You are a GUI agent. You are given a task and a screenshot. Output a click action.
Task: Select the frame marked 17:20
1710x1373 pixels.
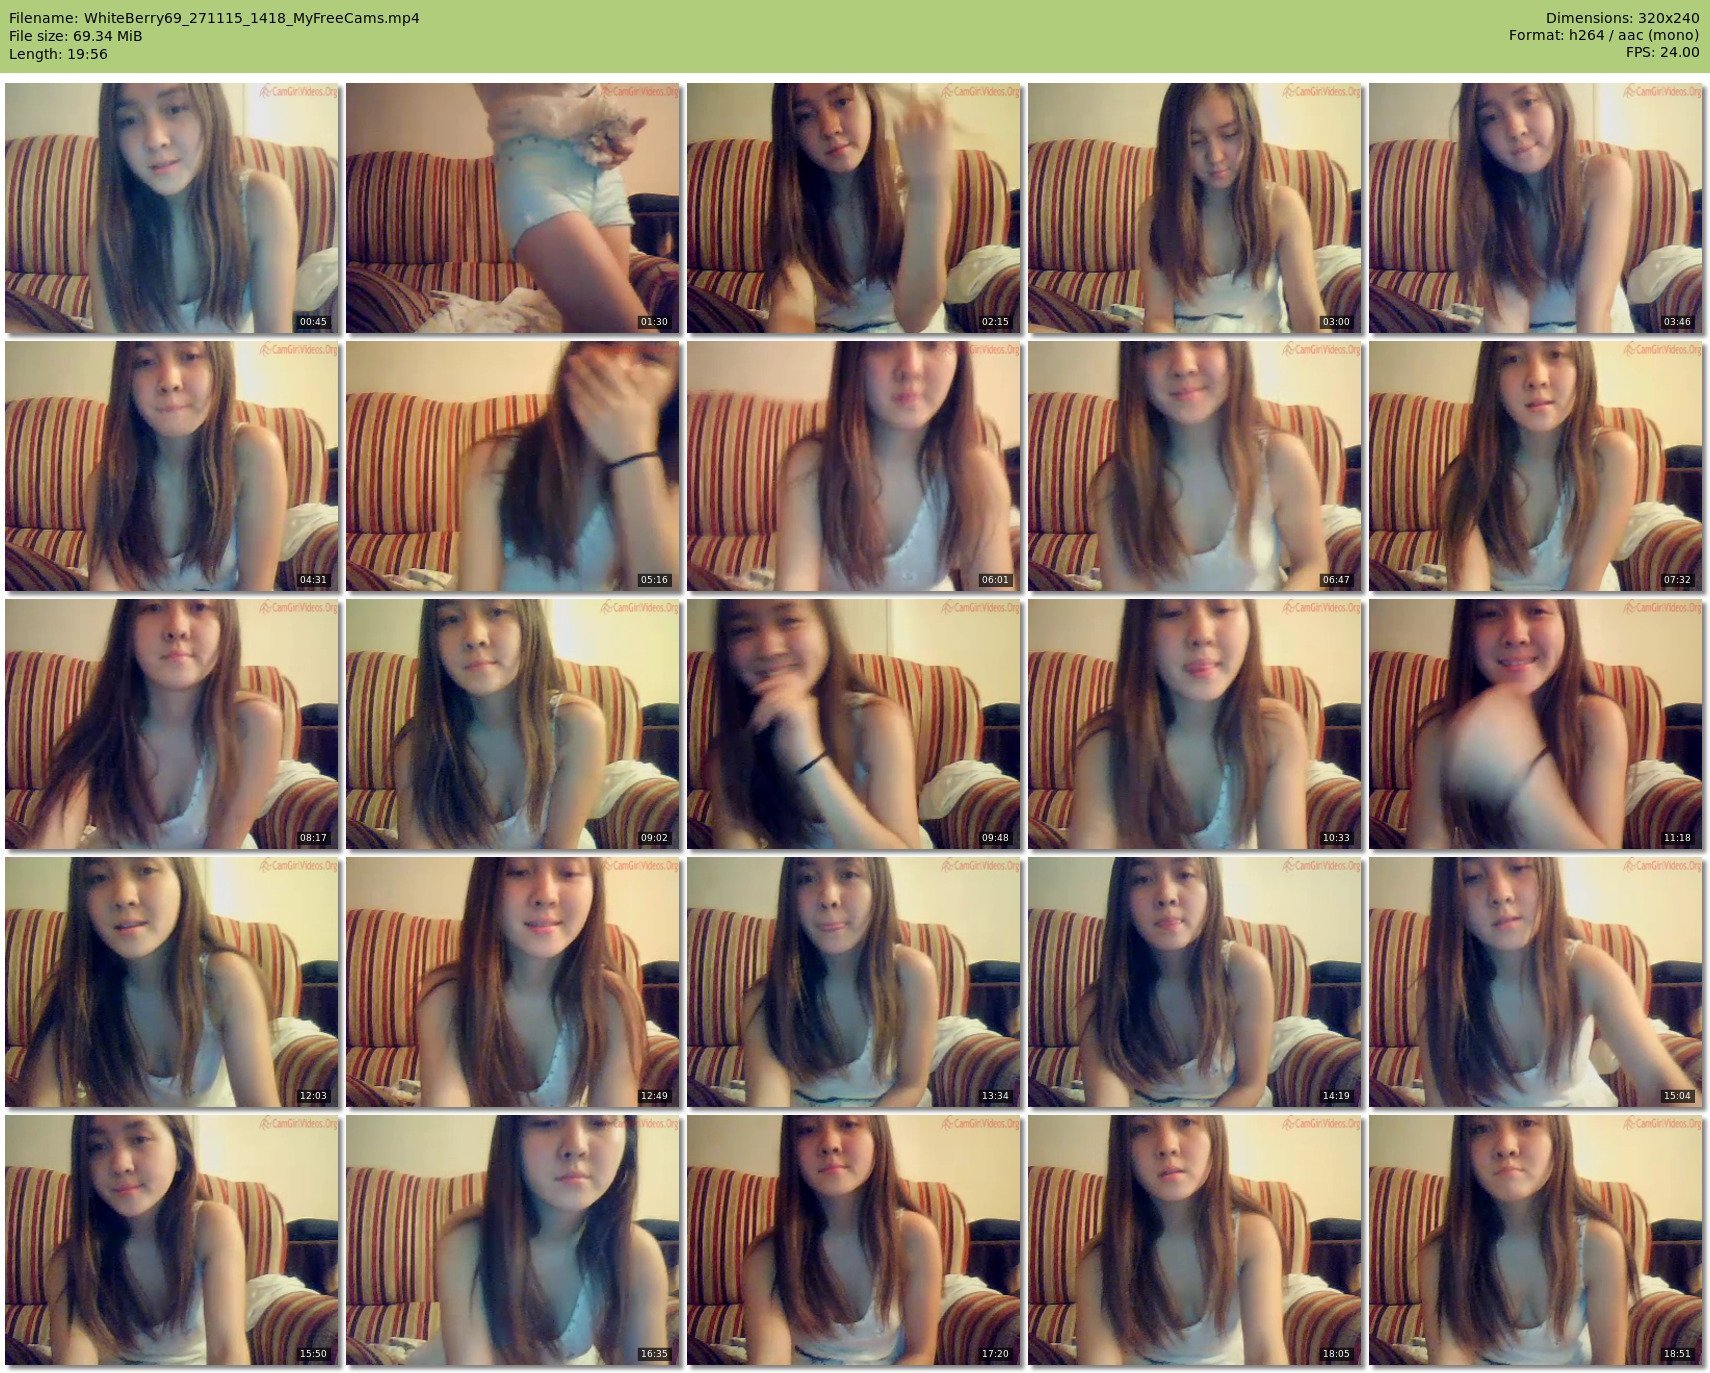click(854, 1240)
